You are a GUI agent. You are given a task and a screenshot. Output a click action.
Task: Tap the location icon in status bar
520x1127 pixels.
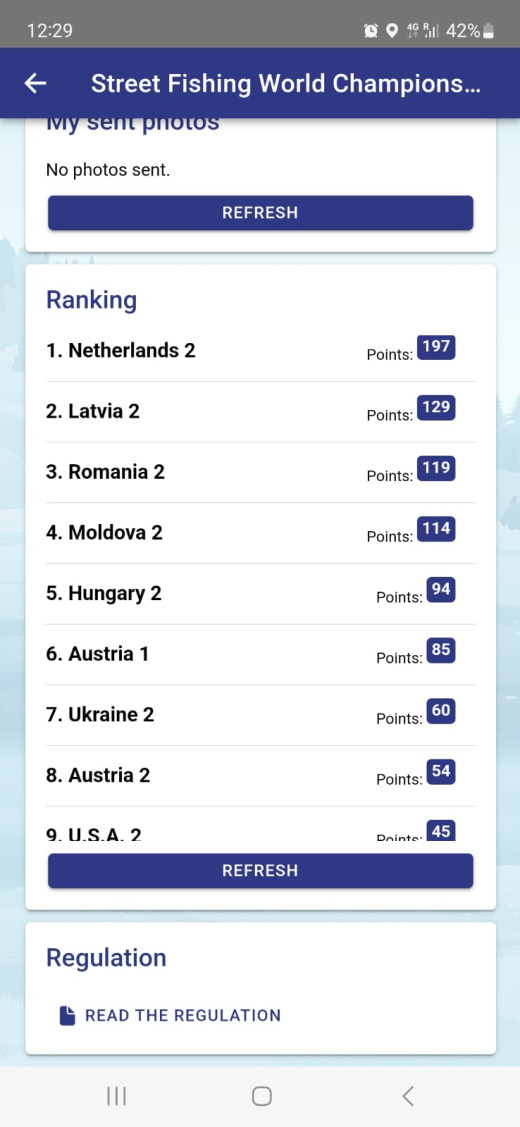point(392,31)
